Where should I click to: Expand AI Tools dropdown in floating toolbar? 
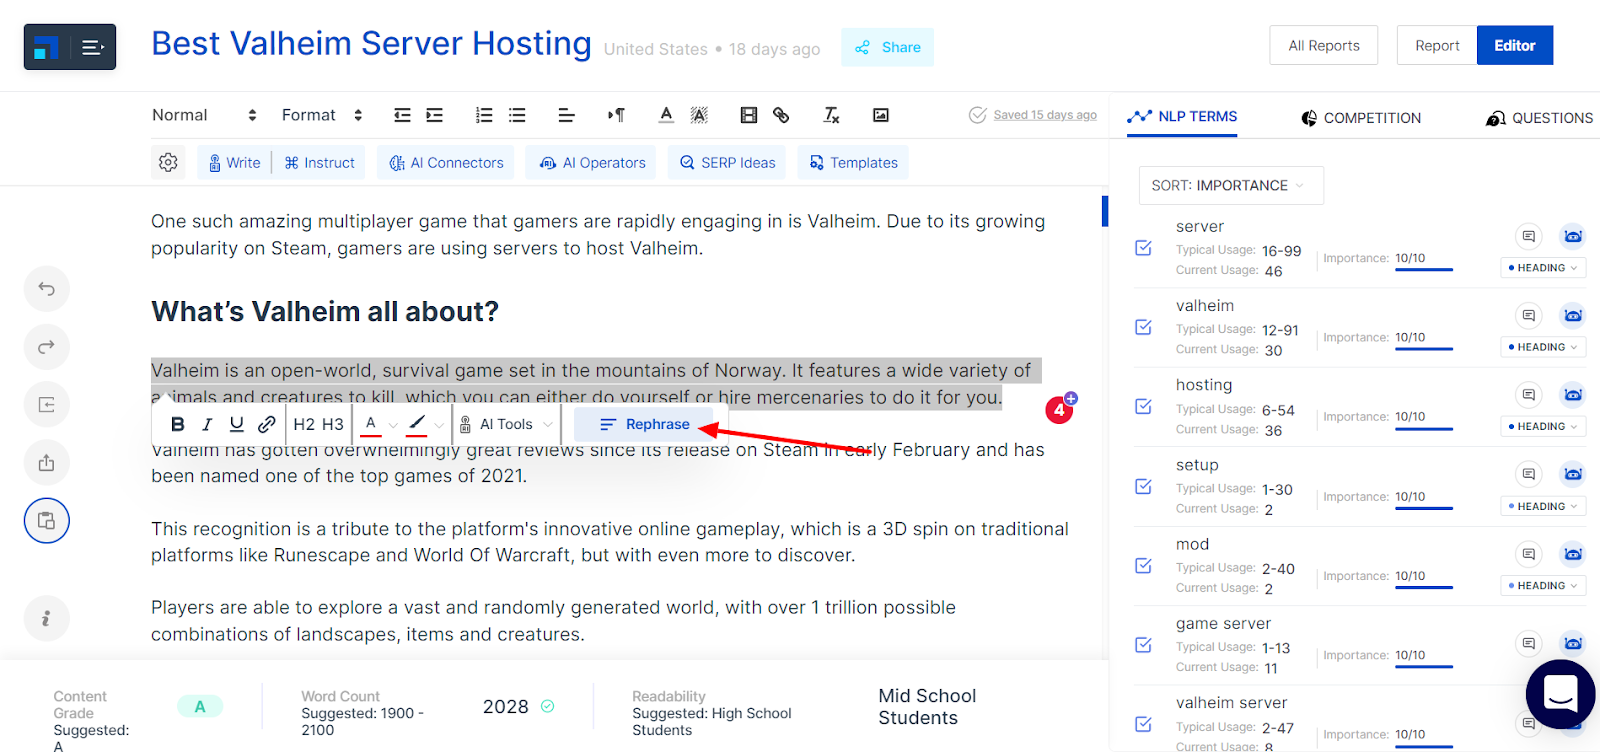tap(506, 424)
